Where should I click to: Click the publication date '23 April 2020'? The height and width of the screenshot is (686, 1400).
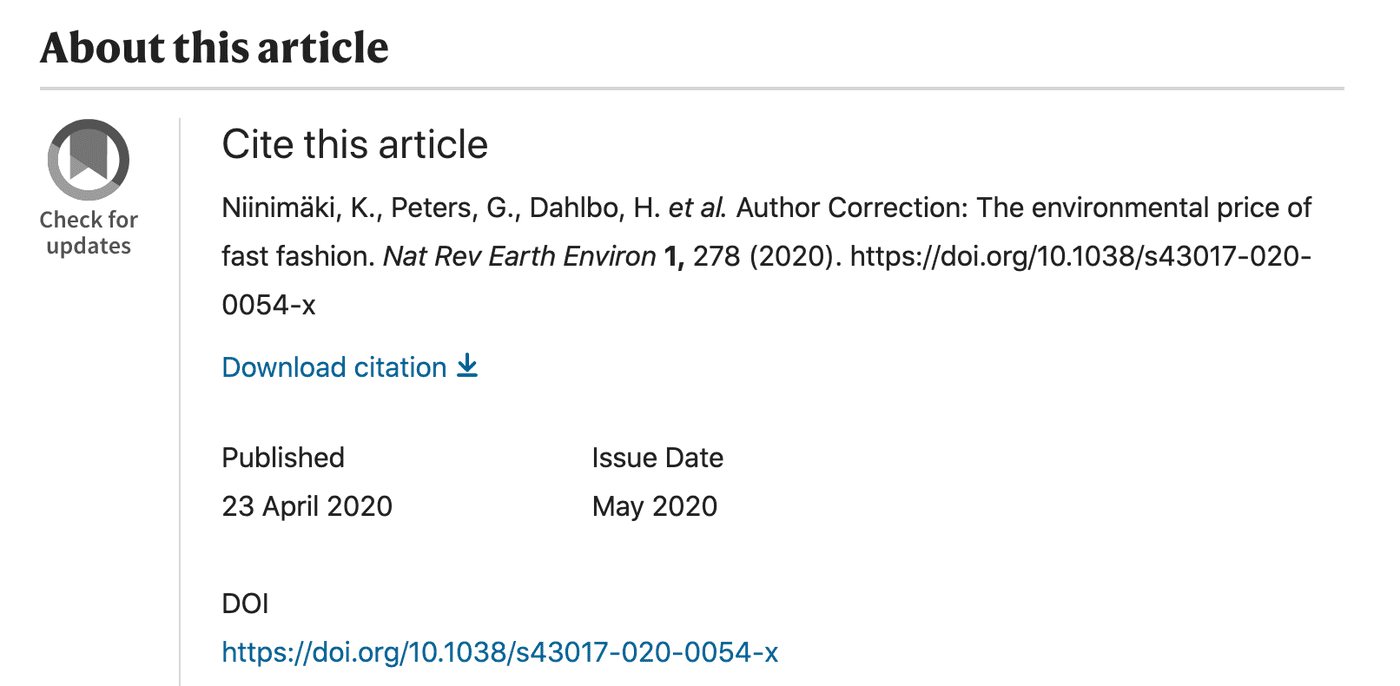pyautogui.click(x=306, y=506)
